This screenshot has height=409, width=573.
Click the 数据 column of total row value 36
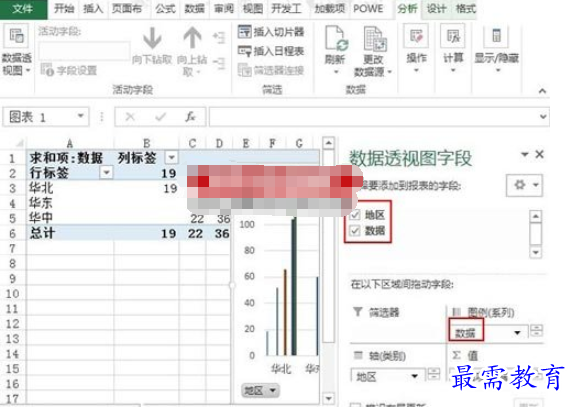[222, 233]
